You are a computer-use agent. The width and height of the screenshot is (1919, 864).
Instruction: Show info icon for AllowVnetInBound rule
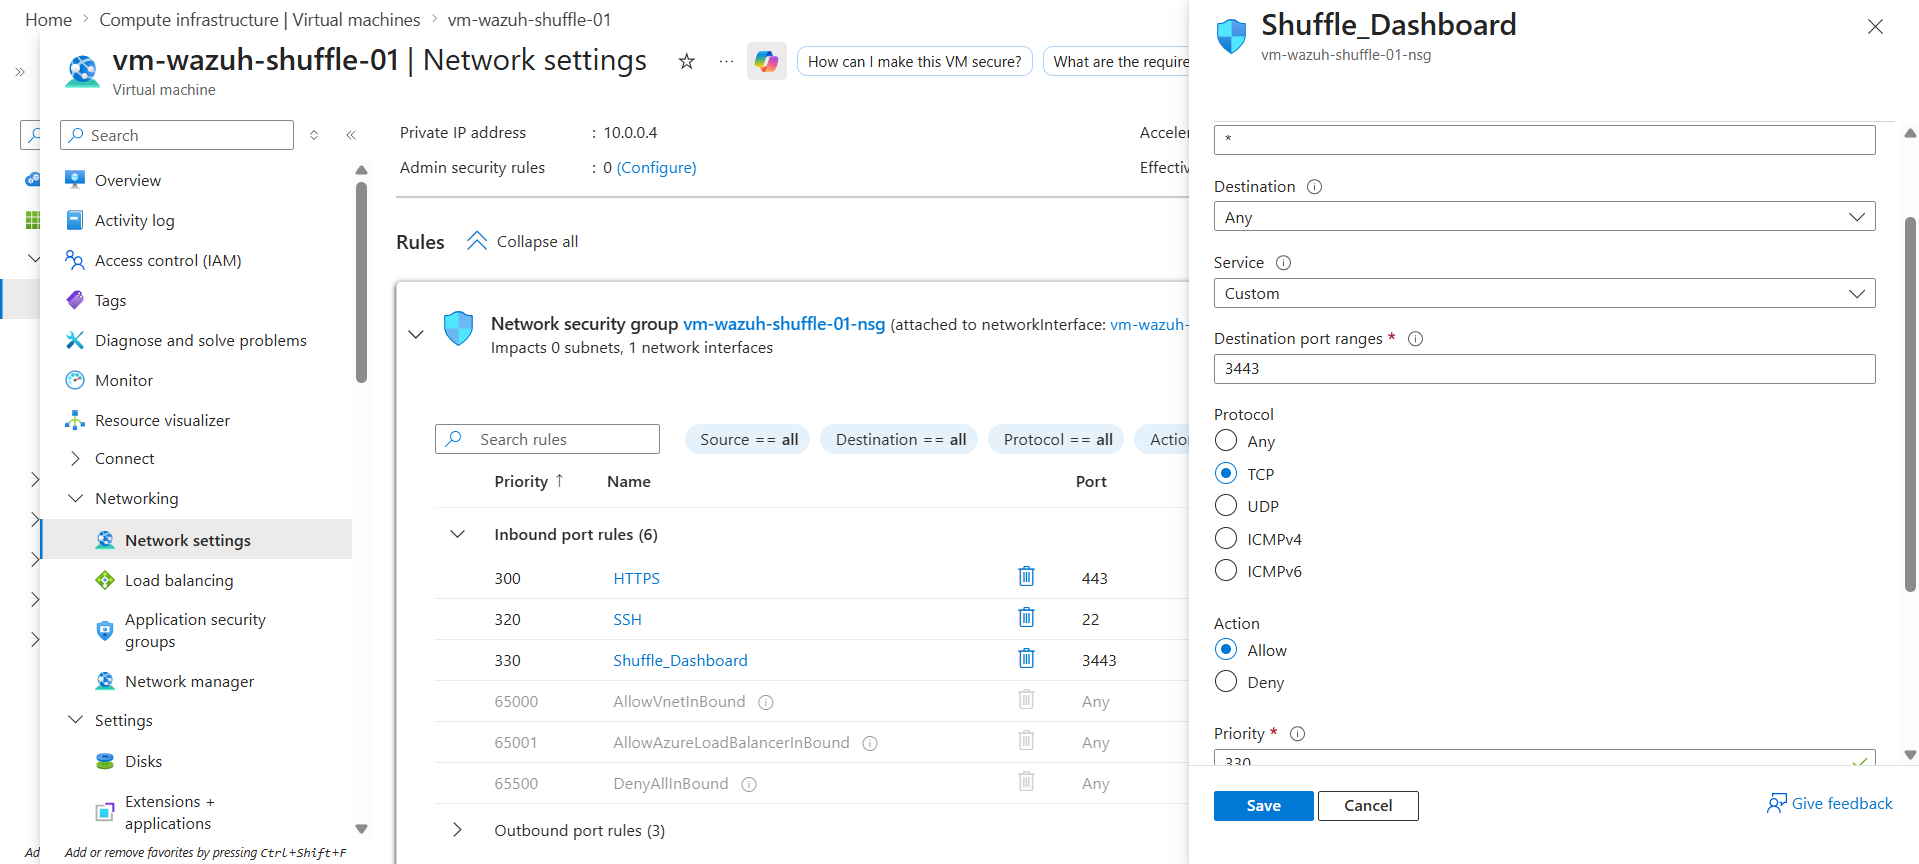click(x=766, y=702)
